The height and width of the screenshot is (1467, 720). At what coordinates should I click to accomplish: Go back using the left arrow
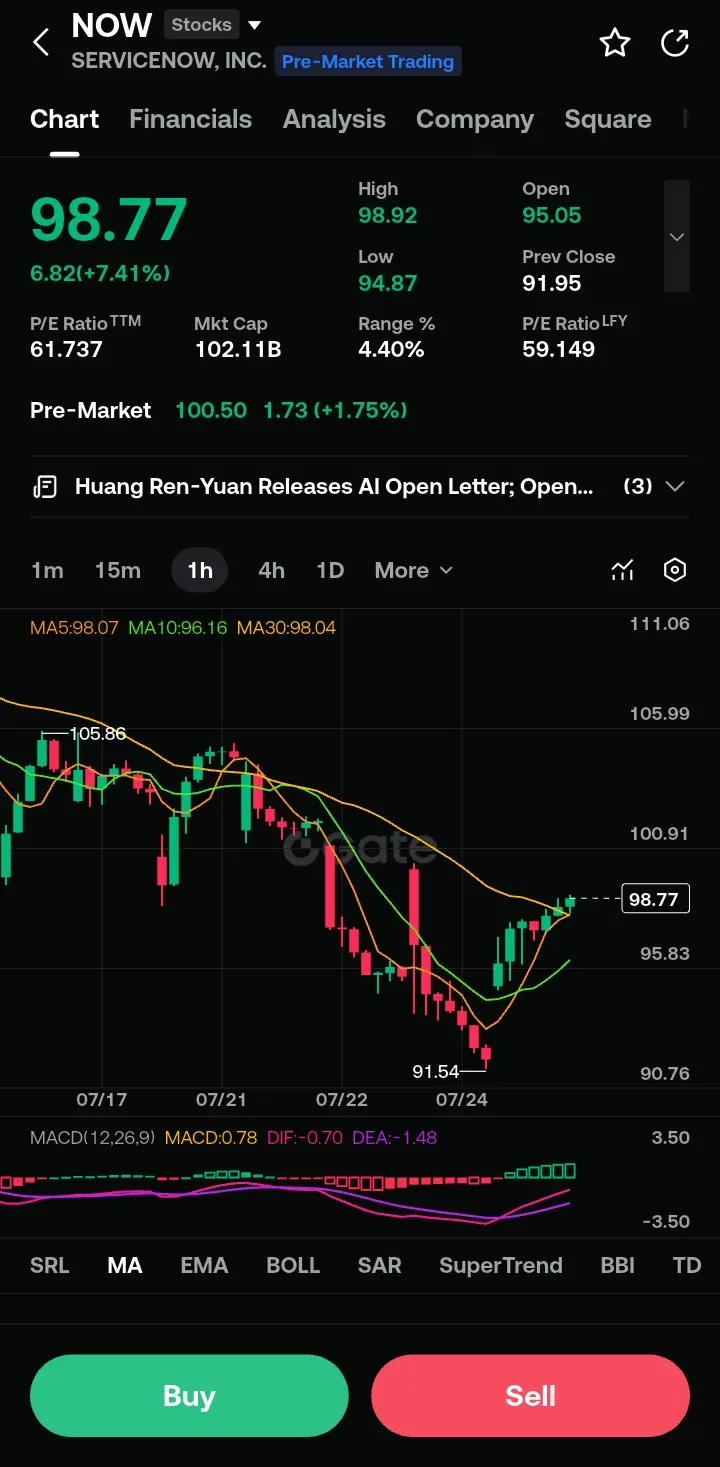point(41,42)
